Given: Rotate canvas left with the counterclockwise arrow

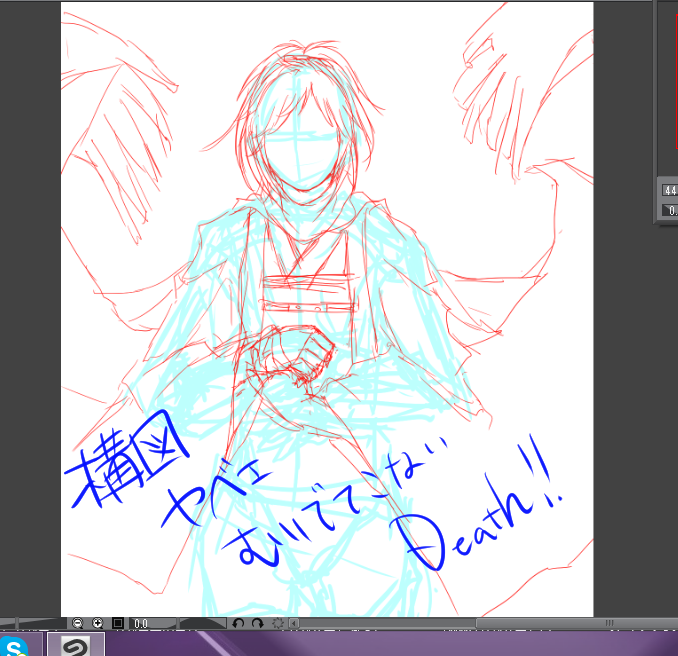Looking at the screenshot, I should click(x=238, y=623).
